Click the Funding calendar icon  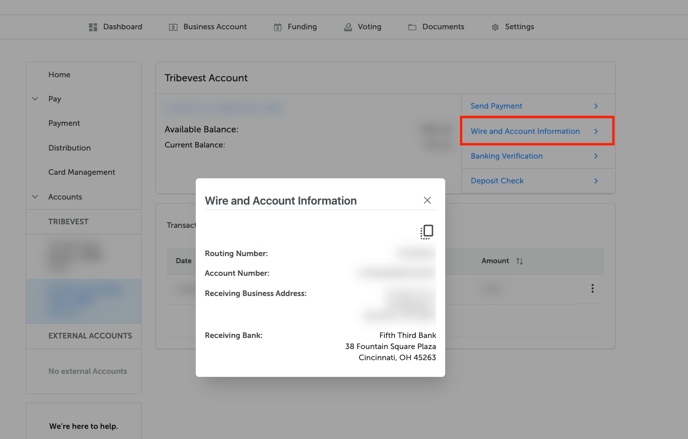pyautogui.click(x=278, y=27)
